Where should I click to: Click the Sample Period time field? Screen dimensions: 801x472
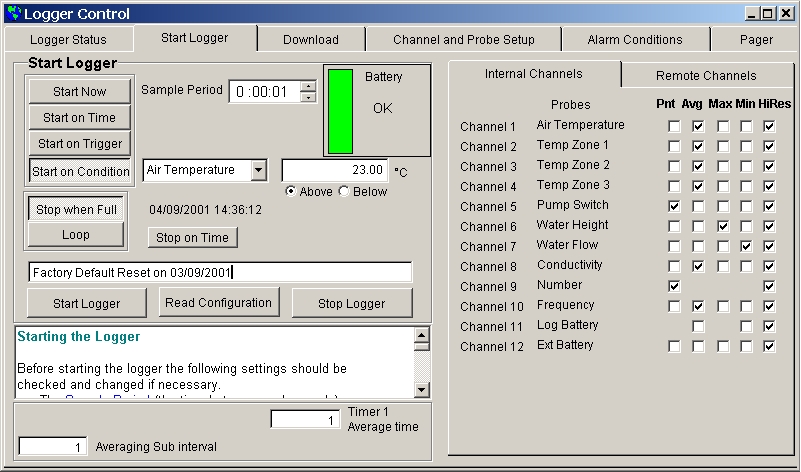coord(264,92)
